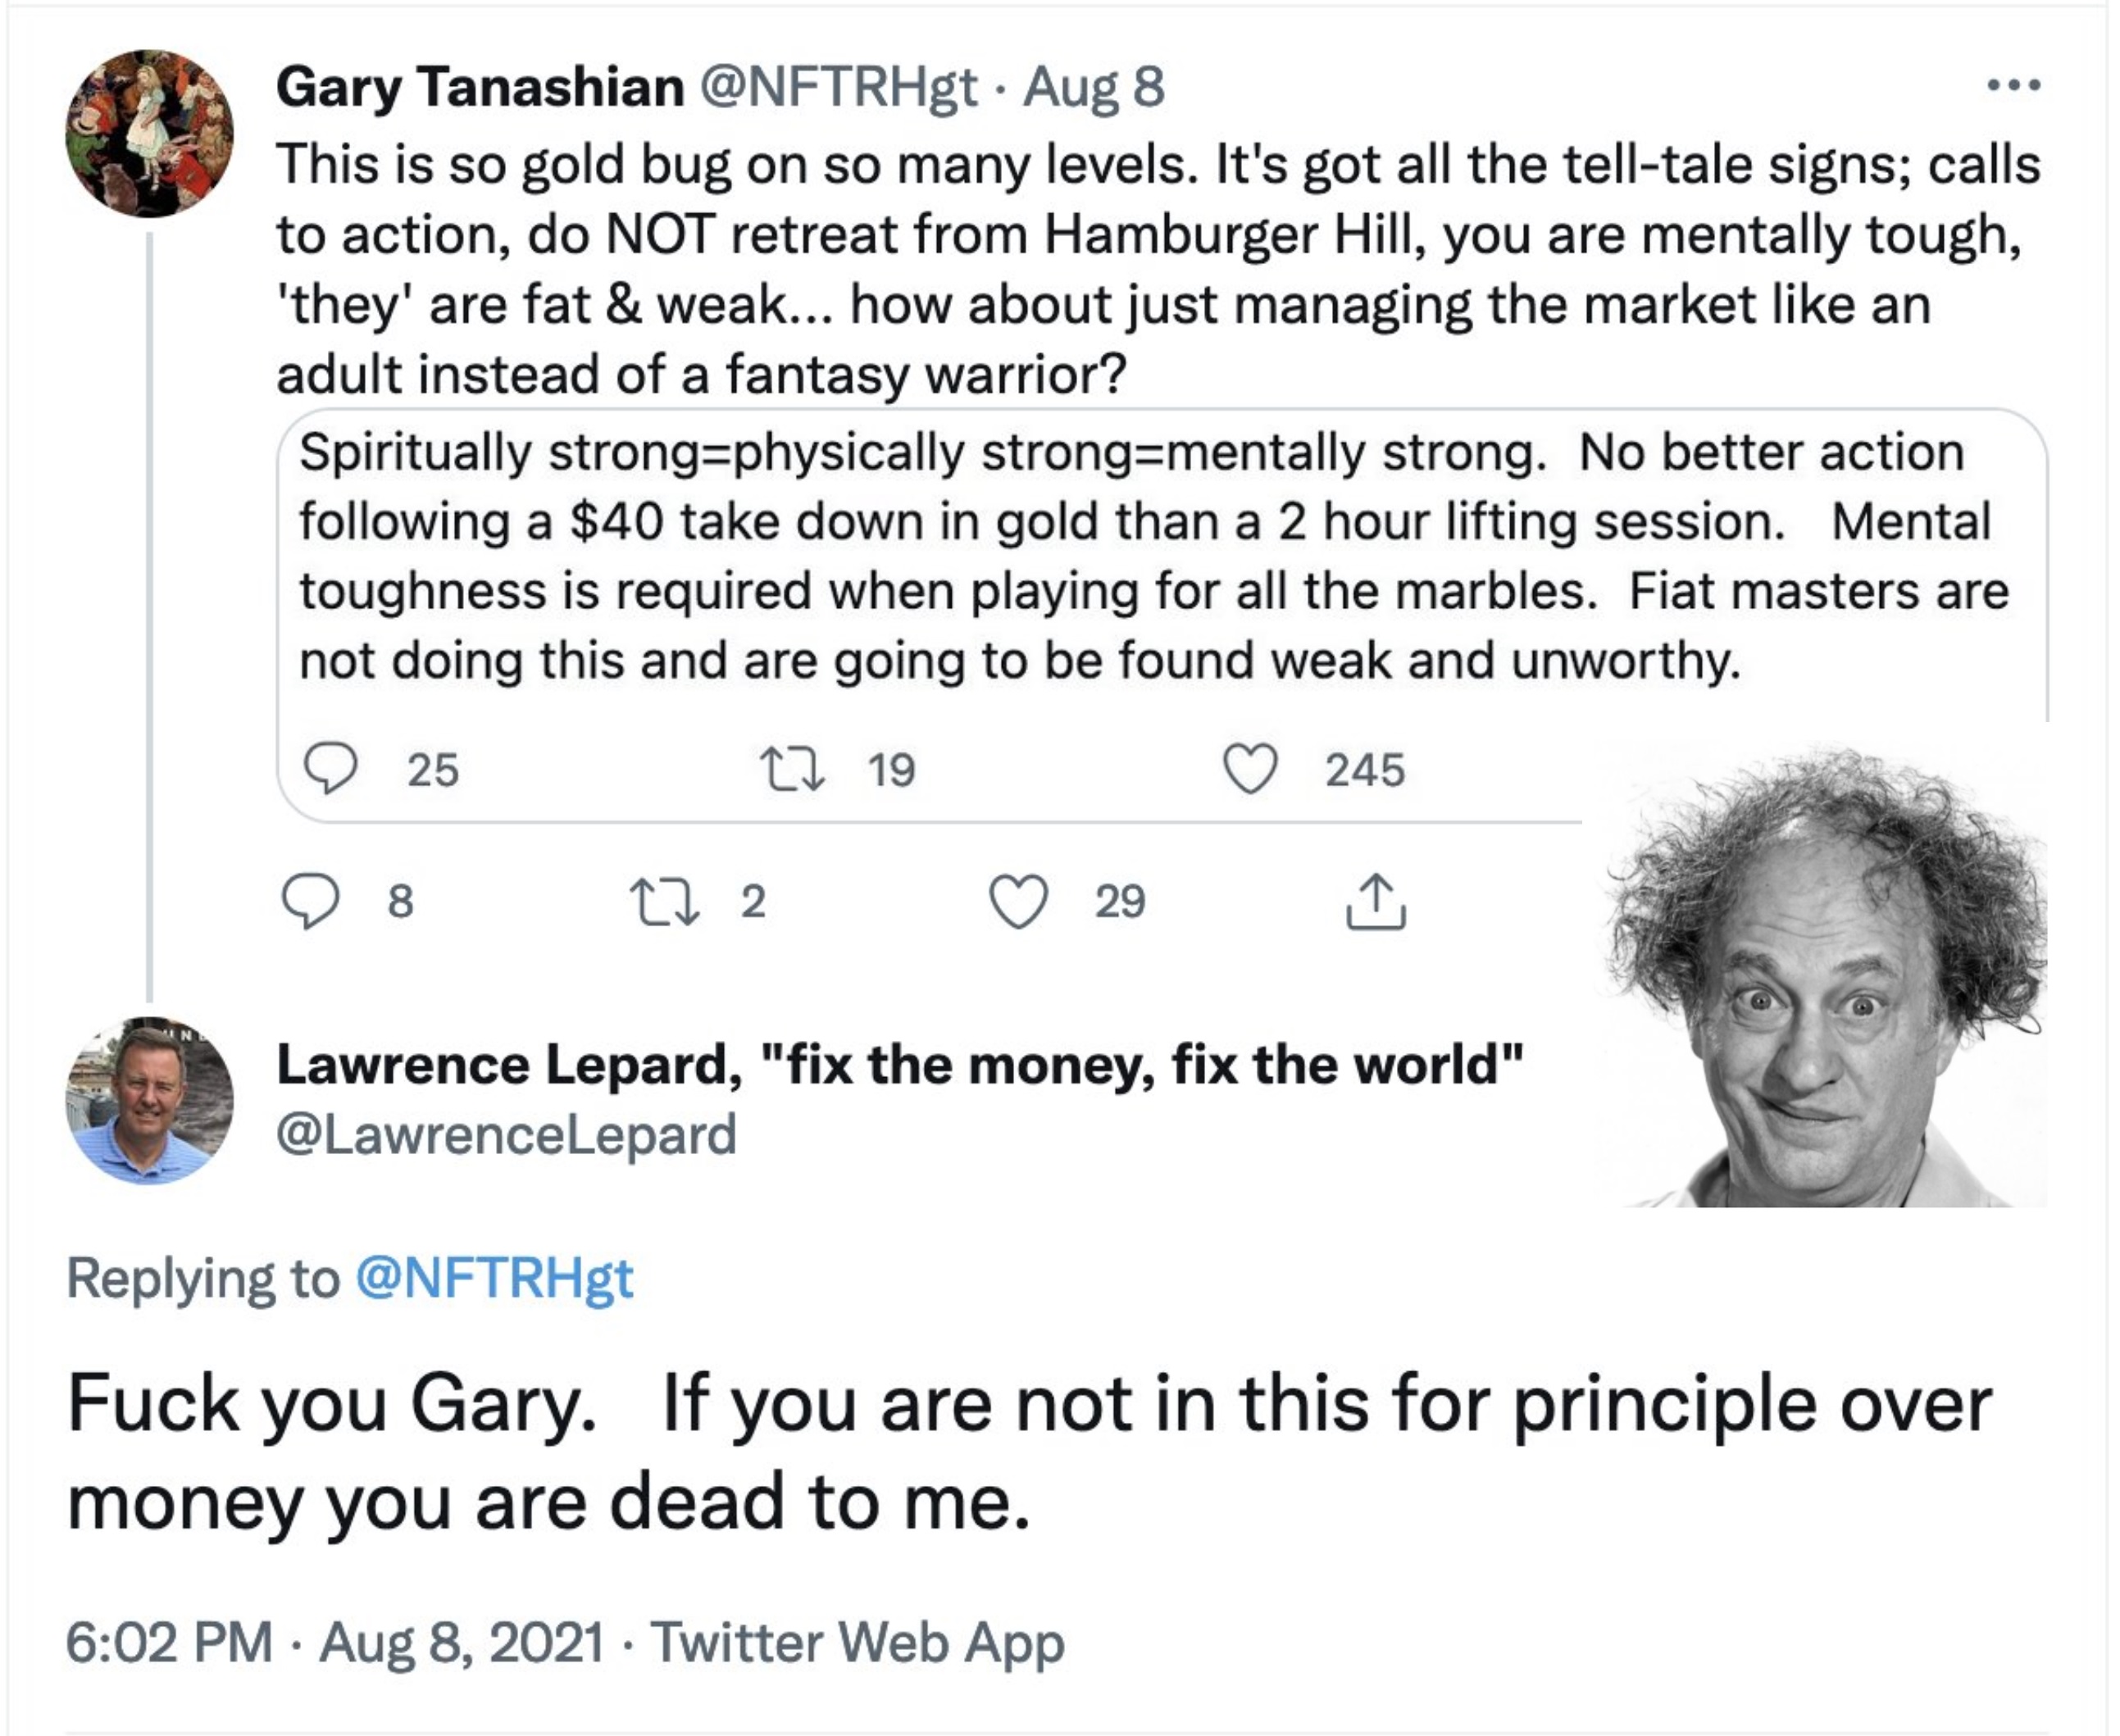Like Gary Tanashian's tweet with the heart
The image size is (2120, 1736).
point(1018,900)
